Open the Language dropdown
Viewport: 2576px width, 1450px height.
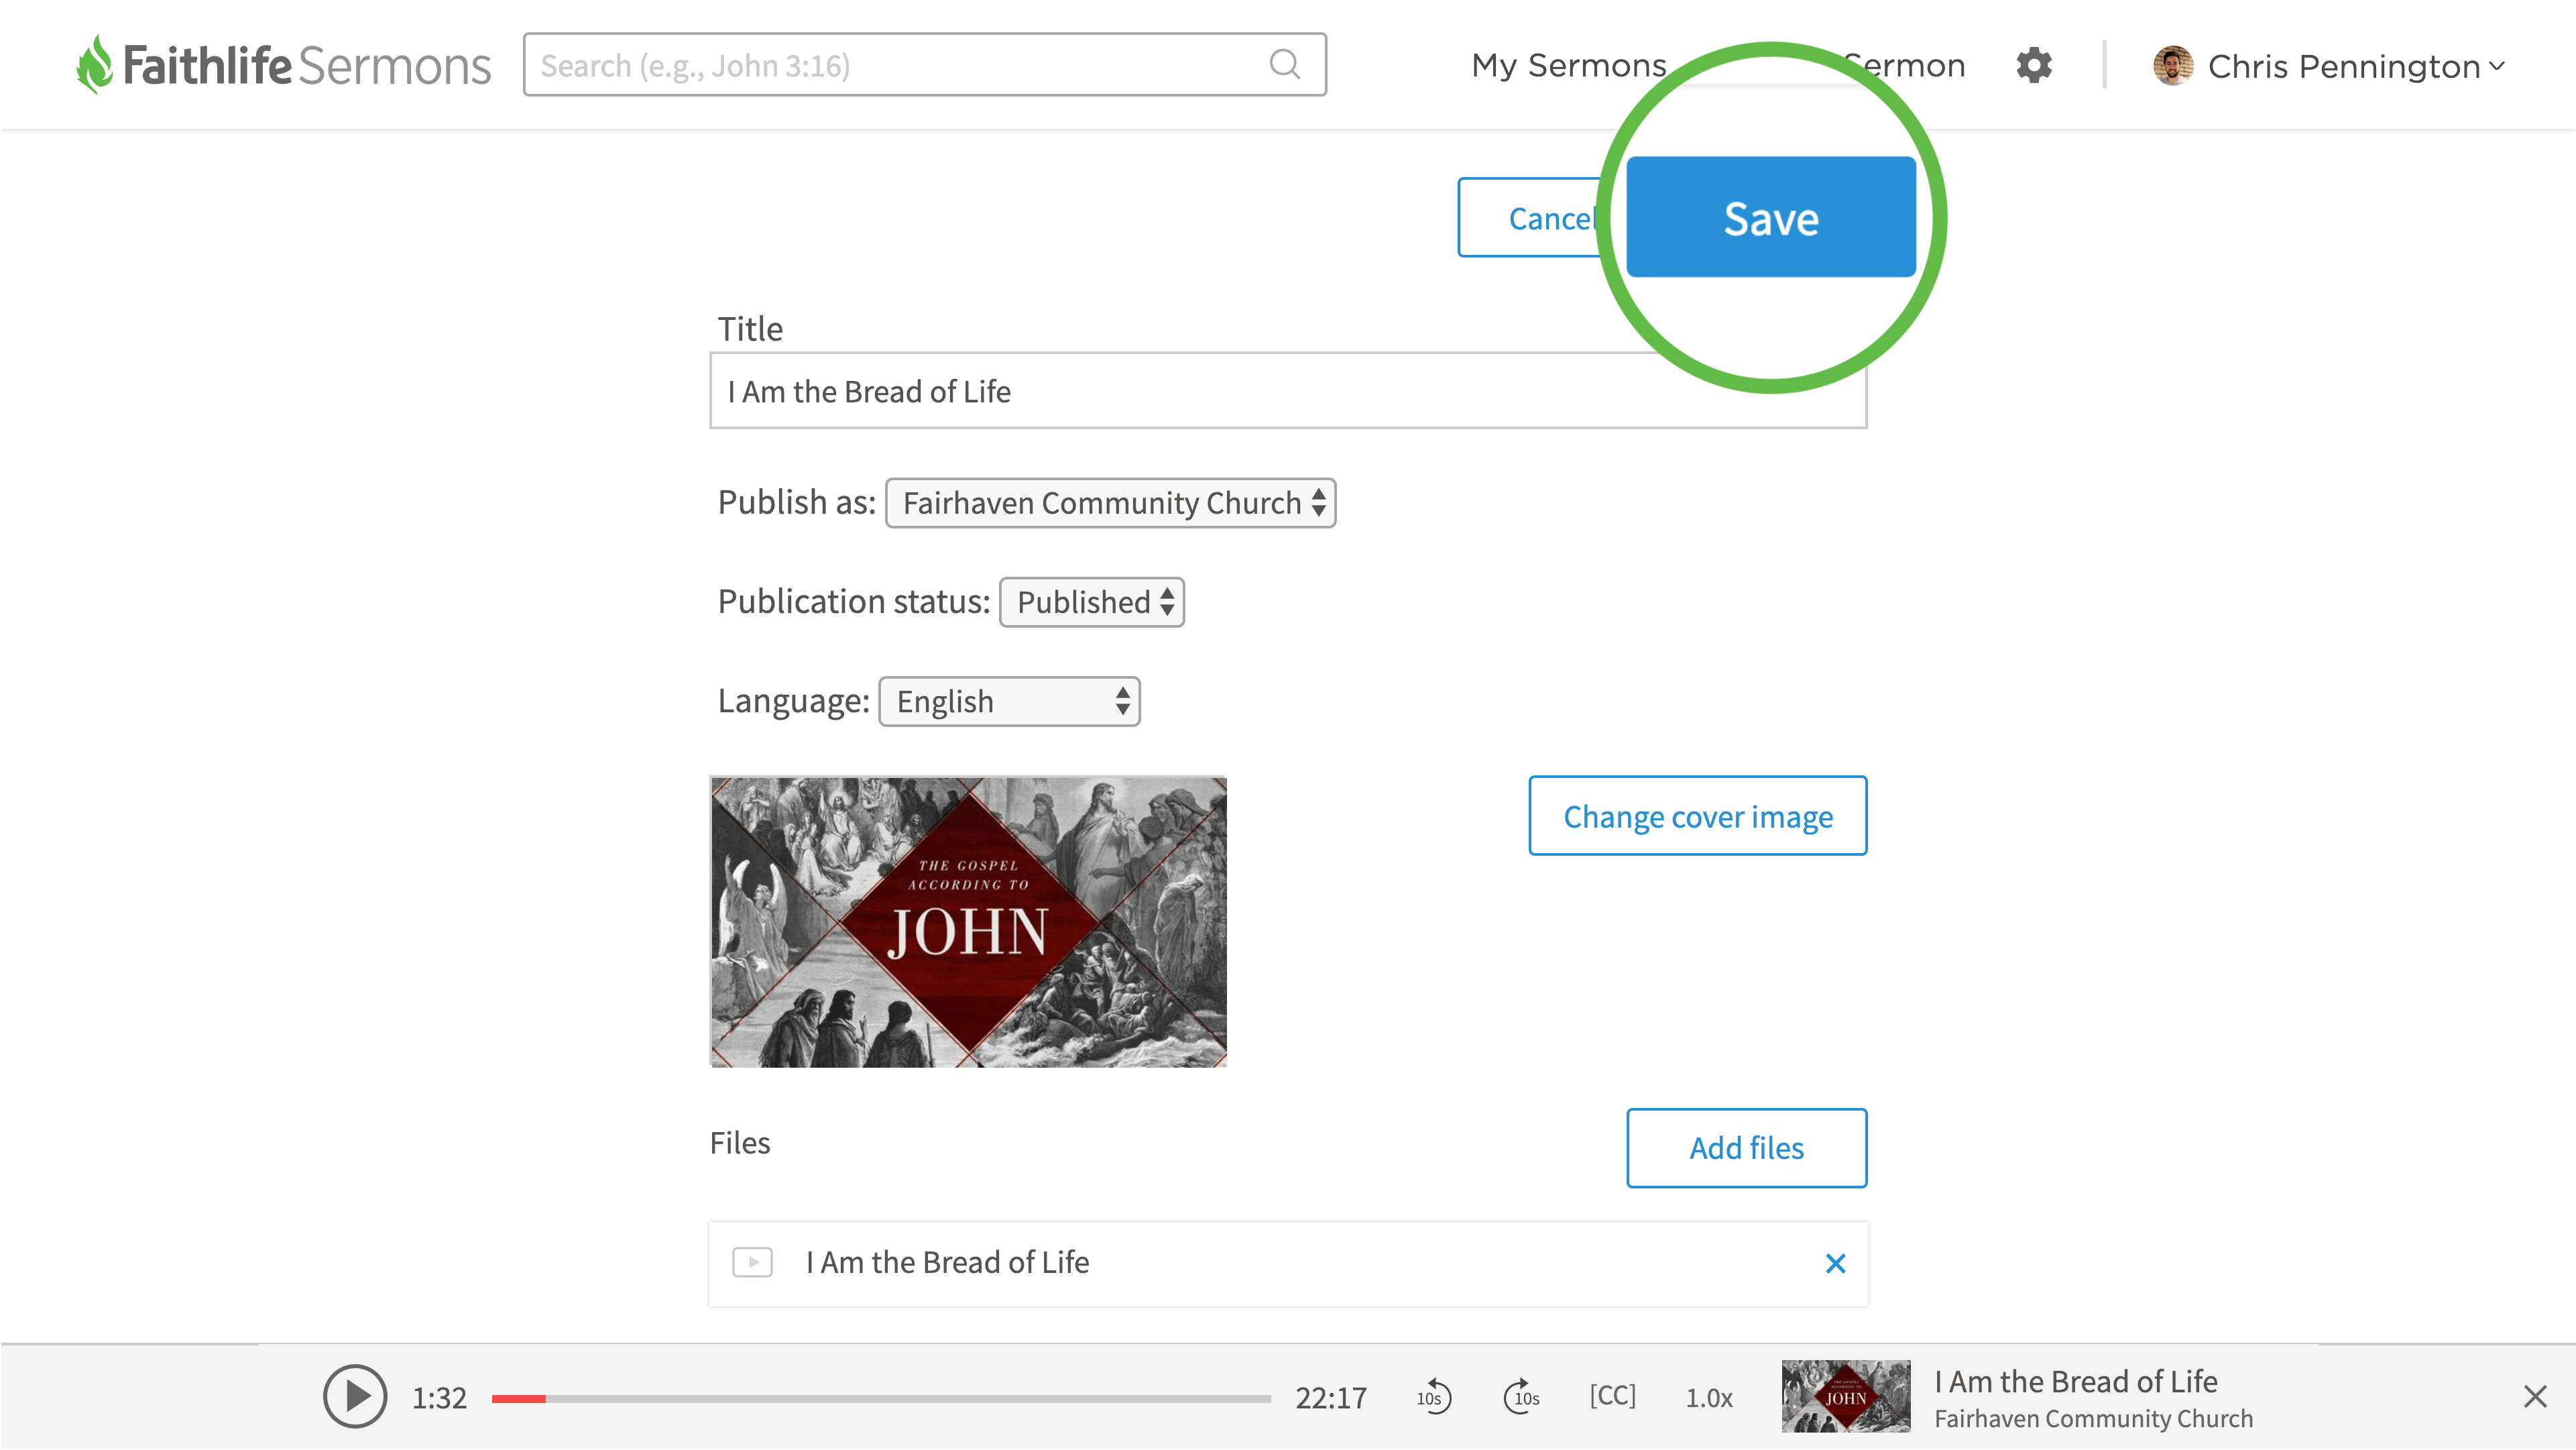[x=1009, y=701]
